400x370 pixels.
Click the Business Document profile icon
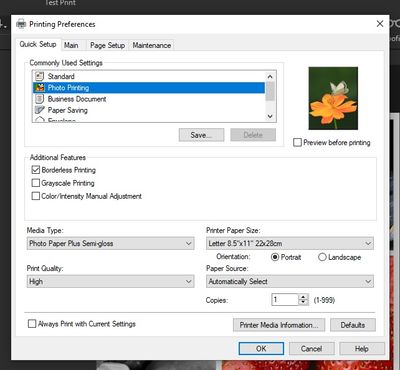pos(39,99)
